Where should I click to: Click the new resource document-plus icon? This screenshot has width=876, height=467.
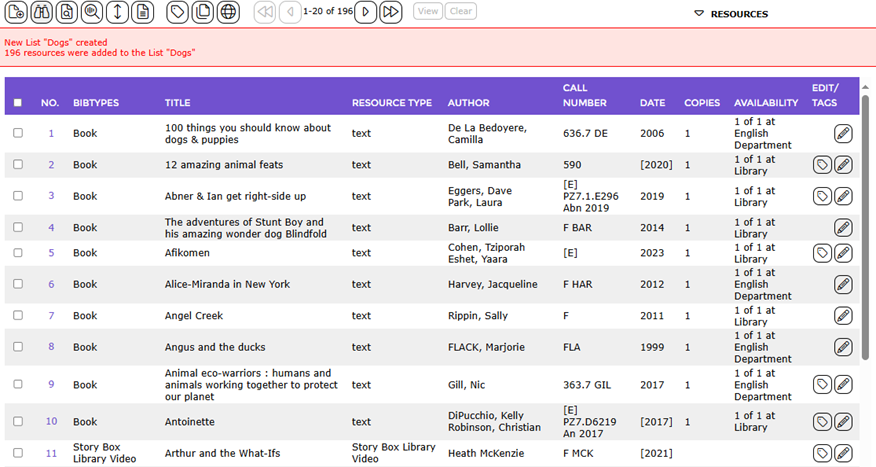tap(16, 12)
